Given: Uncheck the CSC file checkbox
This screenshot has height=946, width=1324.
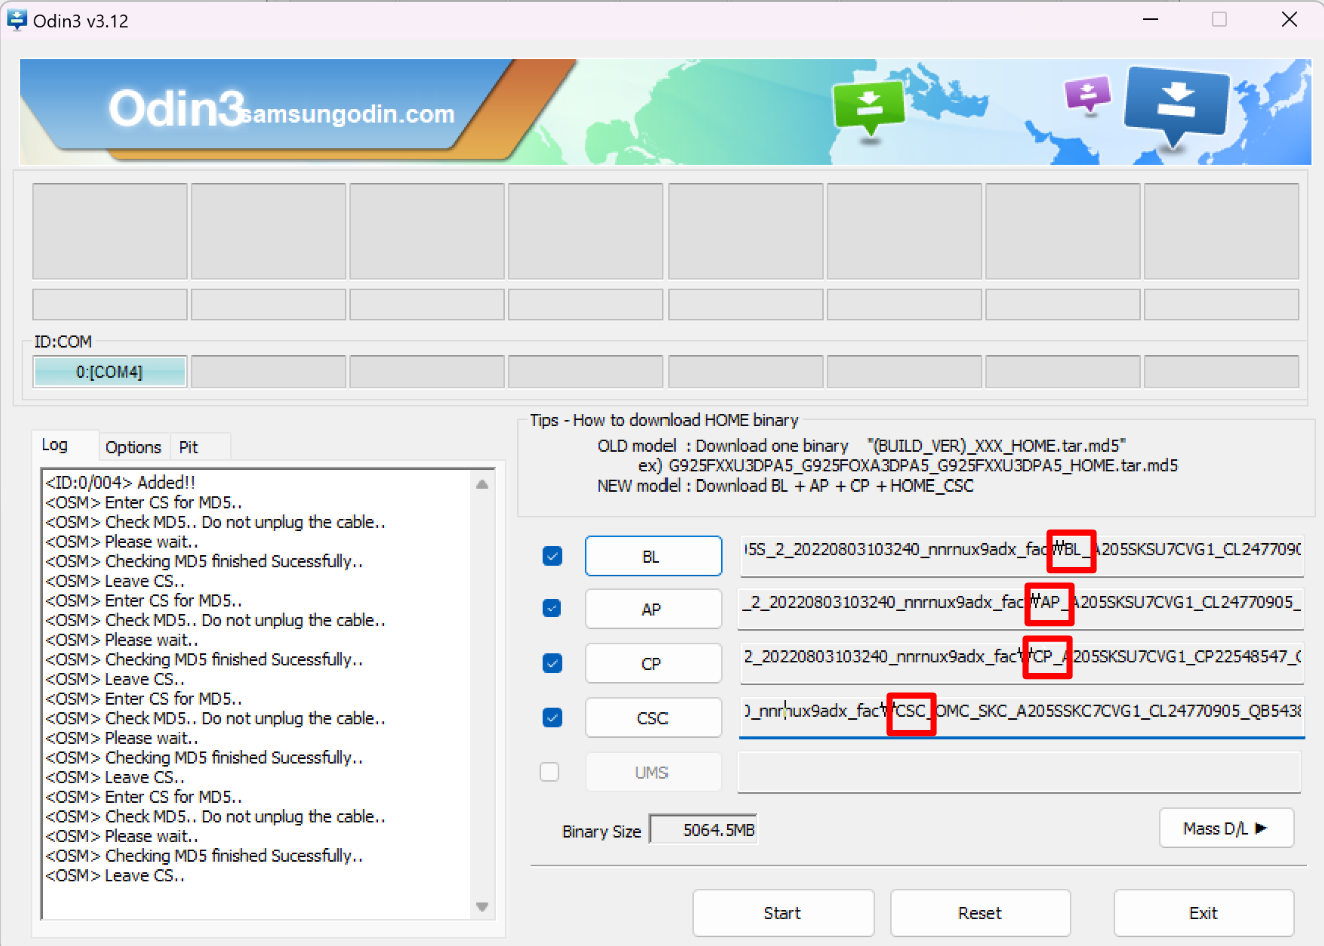Looking at the screenshot, I should coord(552,717).
